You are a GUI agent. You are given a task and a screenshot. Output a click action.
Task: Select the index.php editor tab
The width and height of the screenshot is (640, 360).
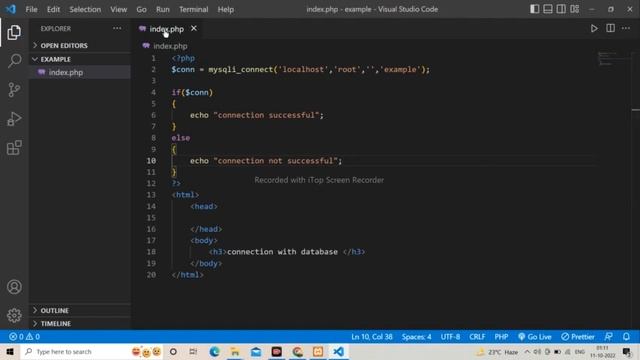pos(167,29)
